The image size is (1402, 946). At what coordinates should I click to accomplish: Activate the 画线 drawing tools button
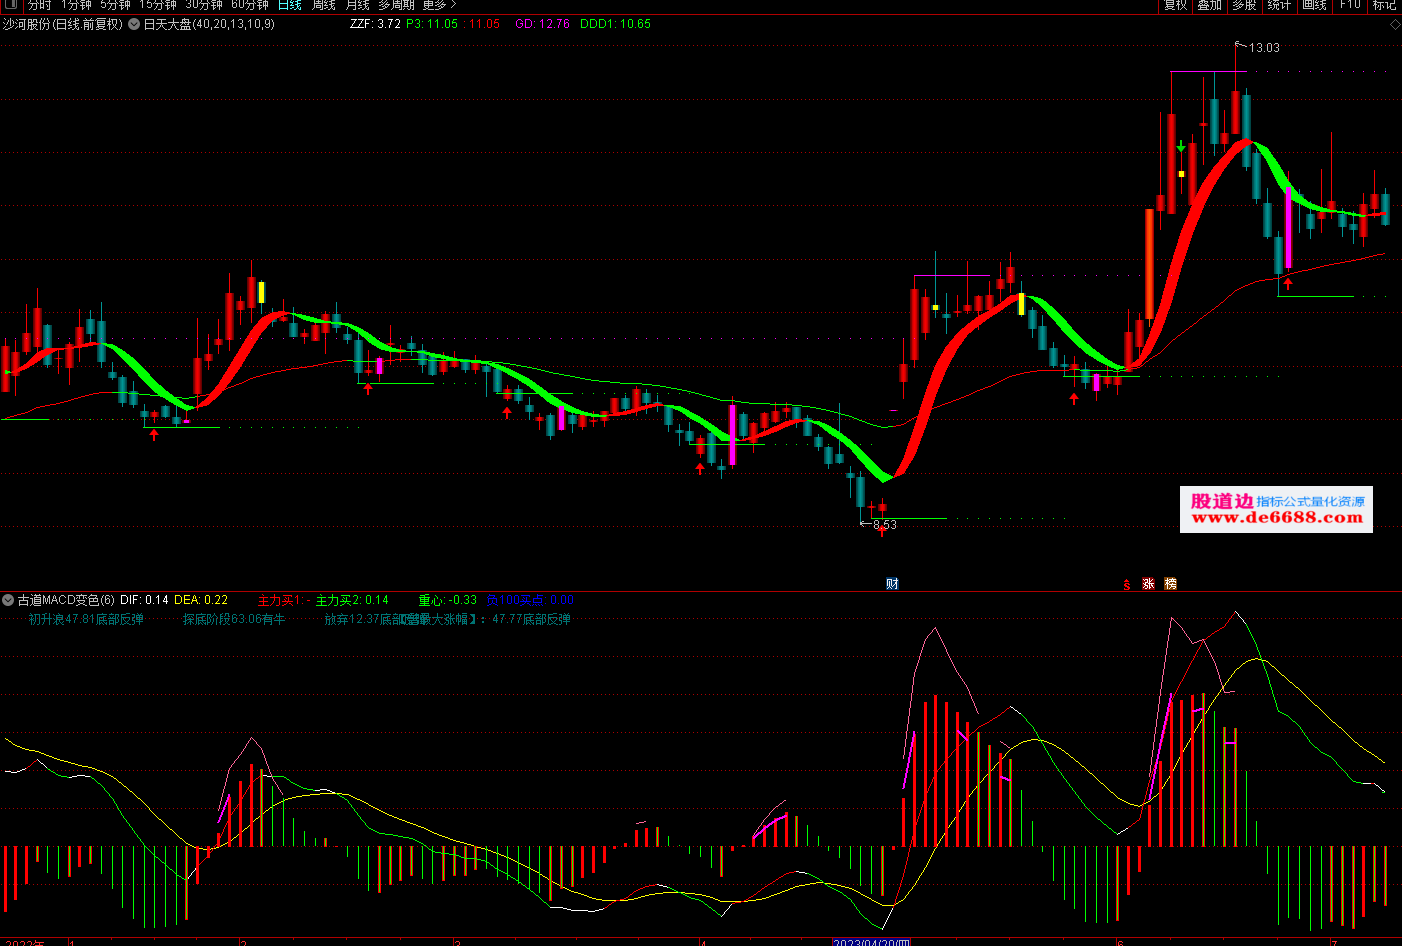(x=1314, y=5)
